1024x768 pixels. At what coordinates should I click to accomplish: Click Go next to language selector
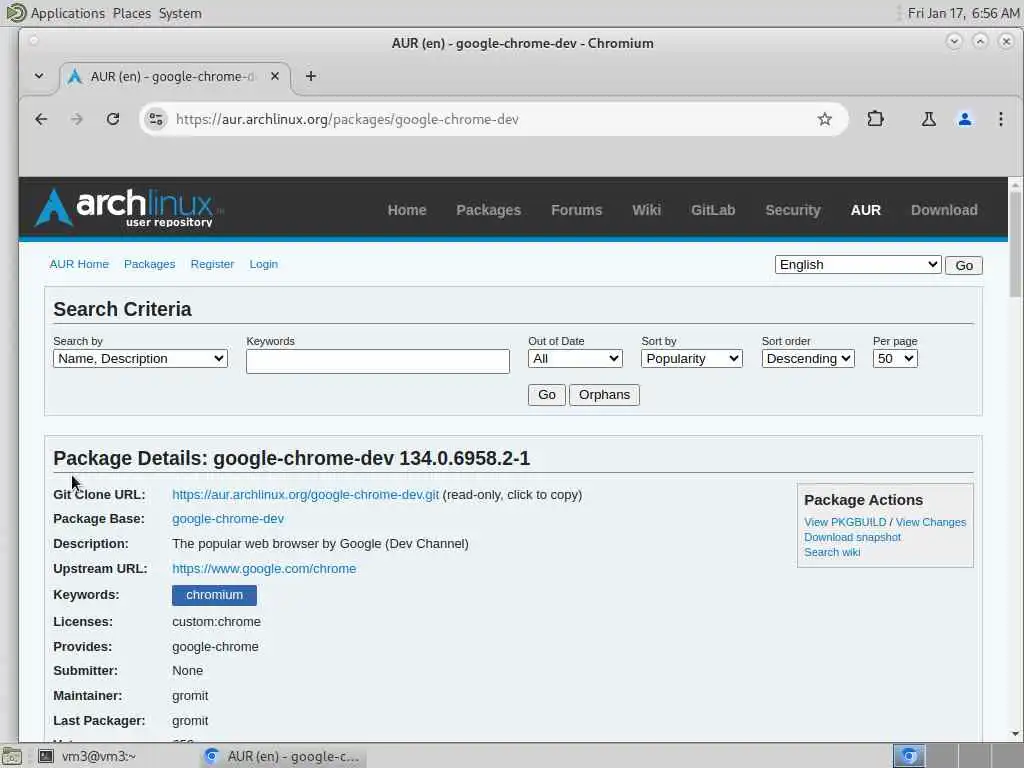tap(963, 265)
